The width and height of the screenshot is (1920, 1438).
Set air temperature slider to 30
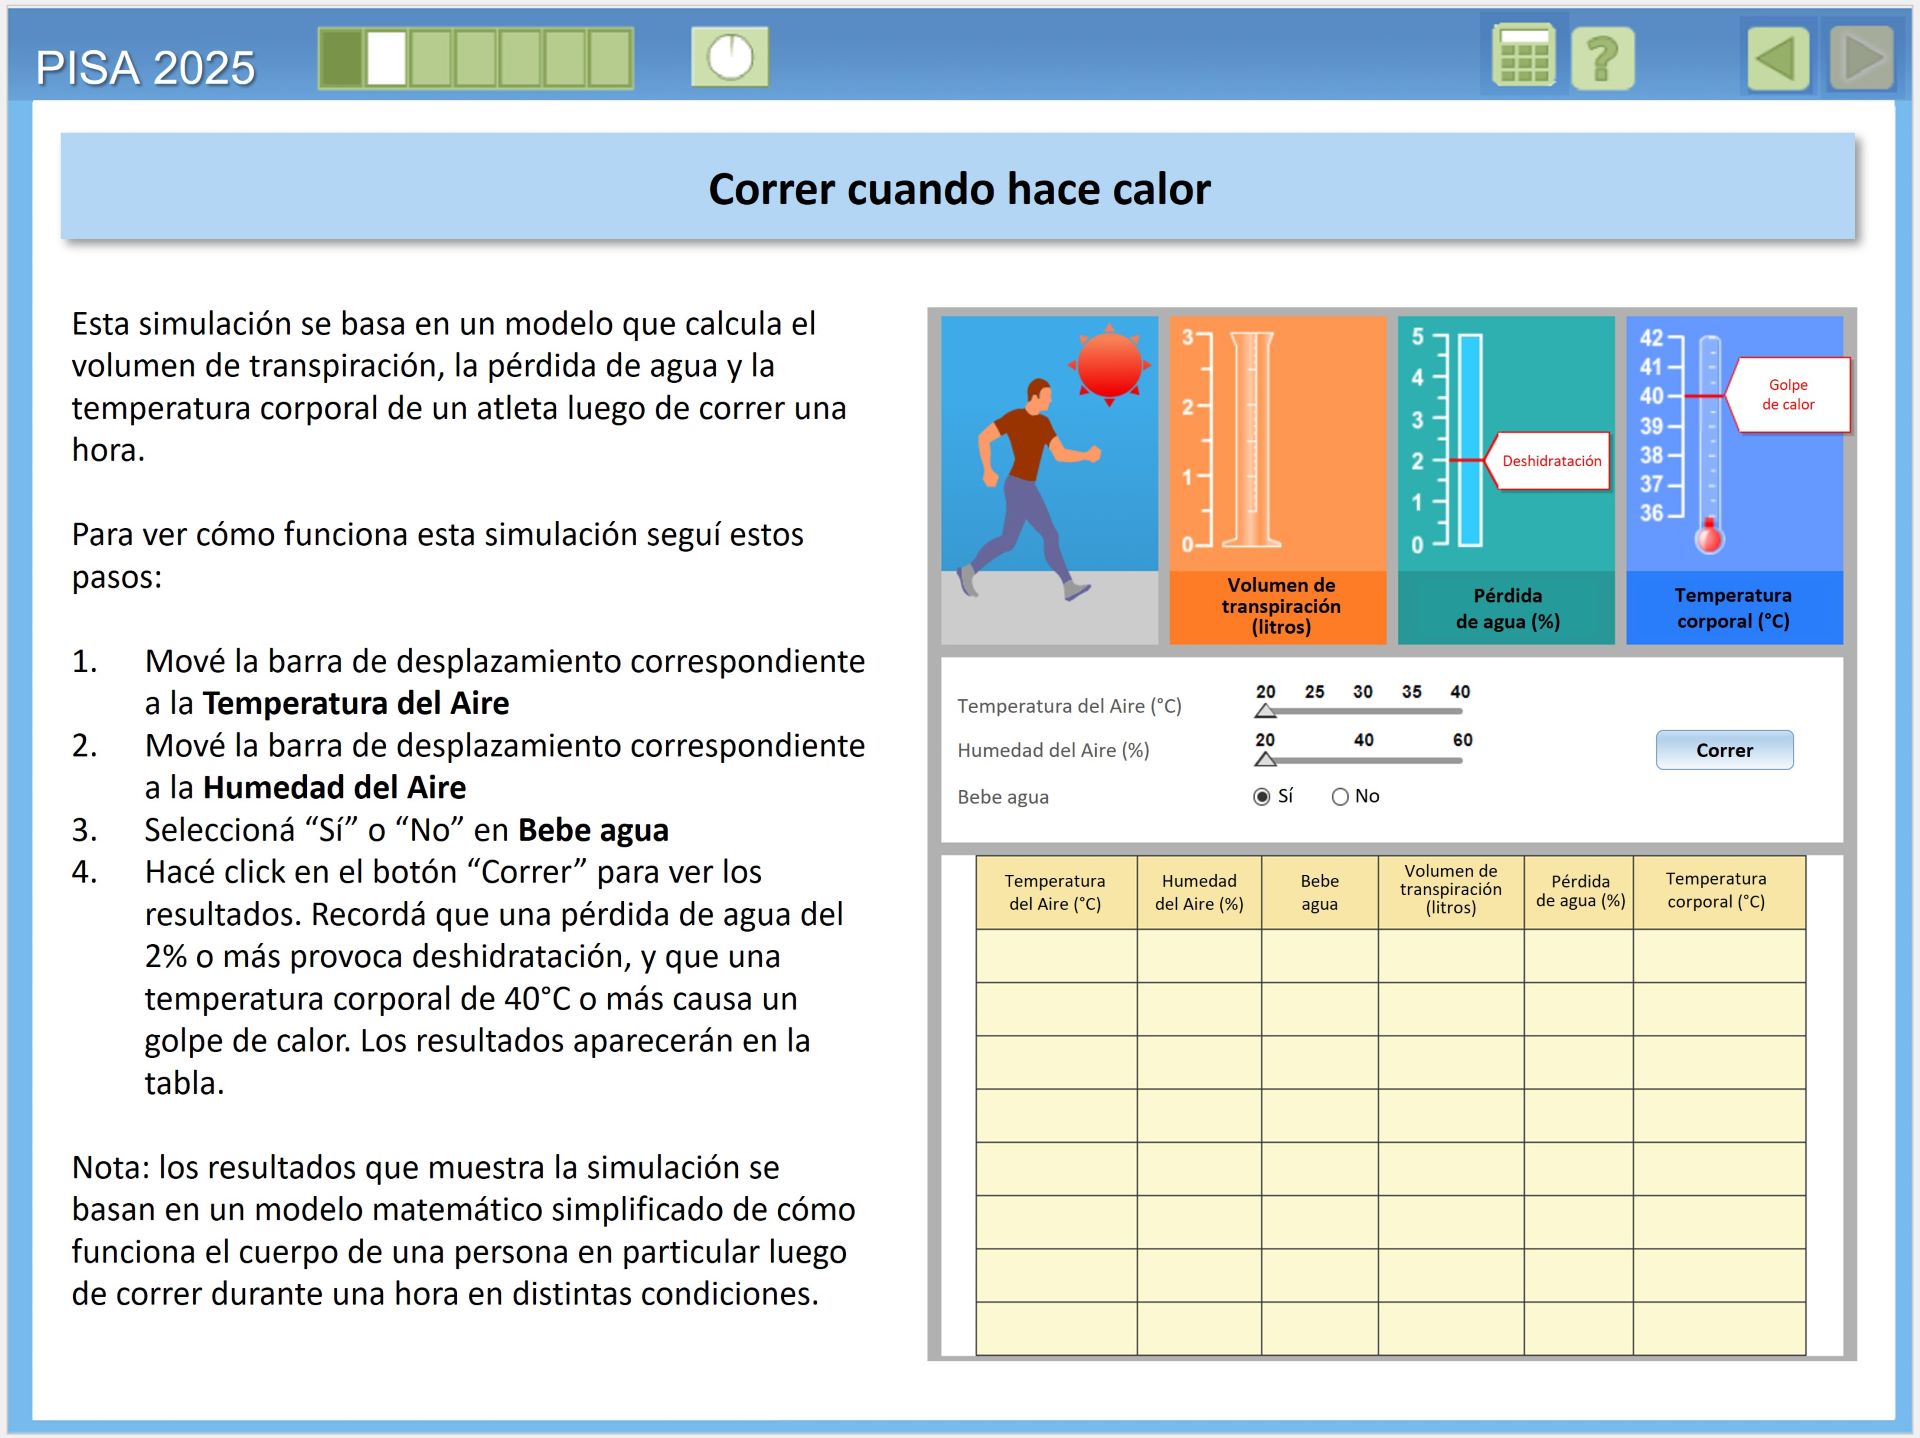[x=1363, y=711]
